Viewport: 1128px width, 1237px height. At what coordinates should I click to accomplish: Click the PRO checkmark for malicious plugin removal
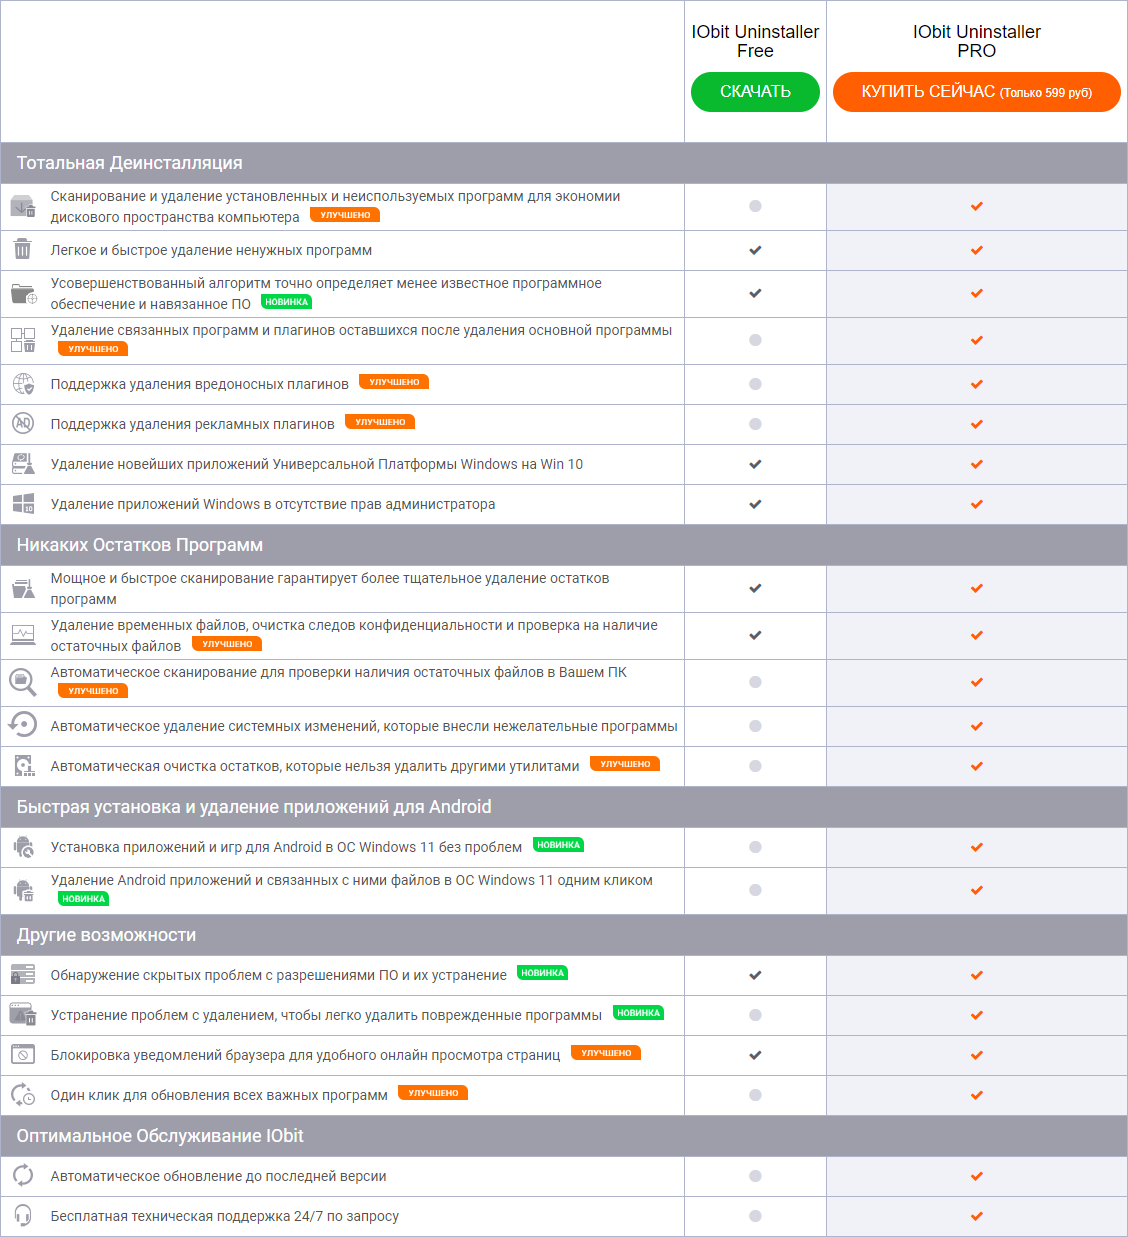tap(976, 384)
